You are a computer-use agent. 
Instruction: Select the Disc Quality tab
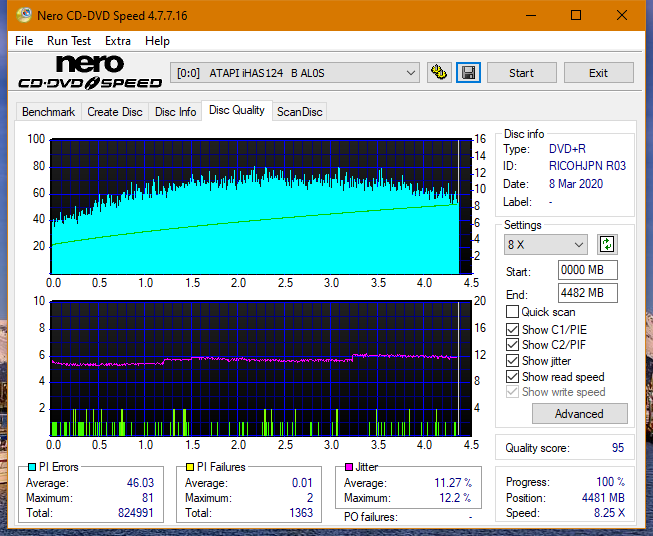[237, 110]
